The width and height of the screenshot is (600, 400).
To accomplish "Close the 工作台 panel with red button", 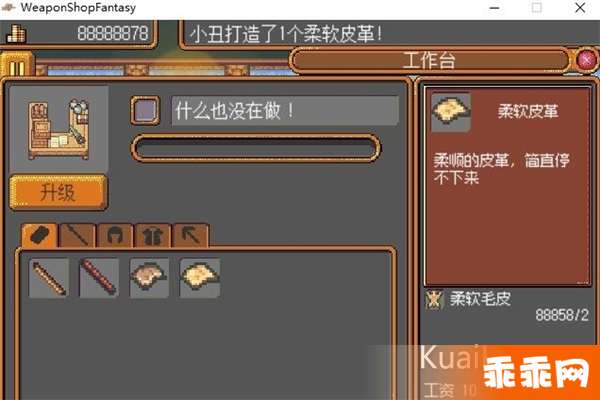I will pos(586,60).
